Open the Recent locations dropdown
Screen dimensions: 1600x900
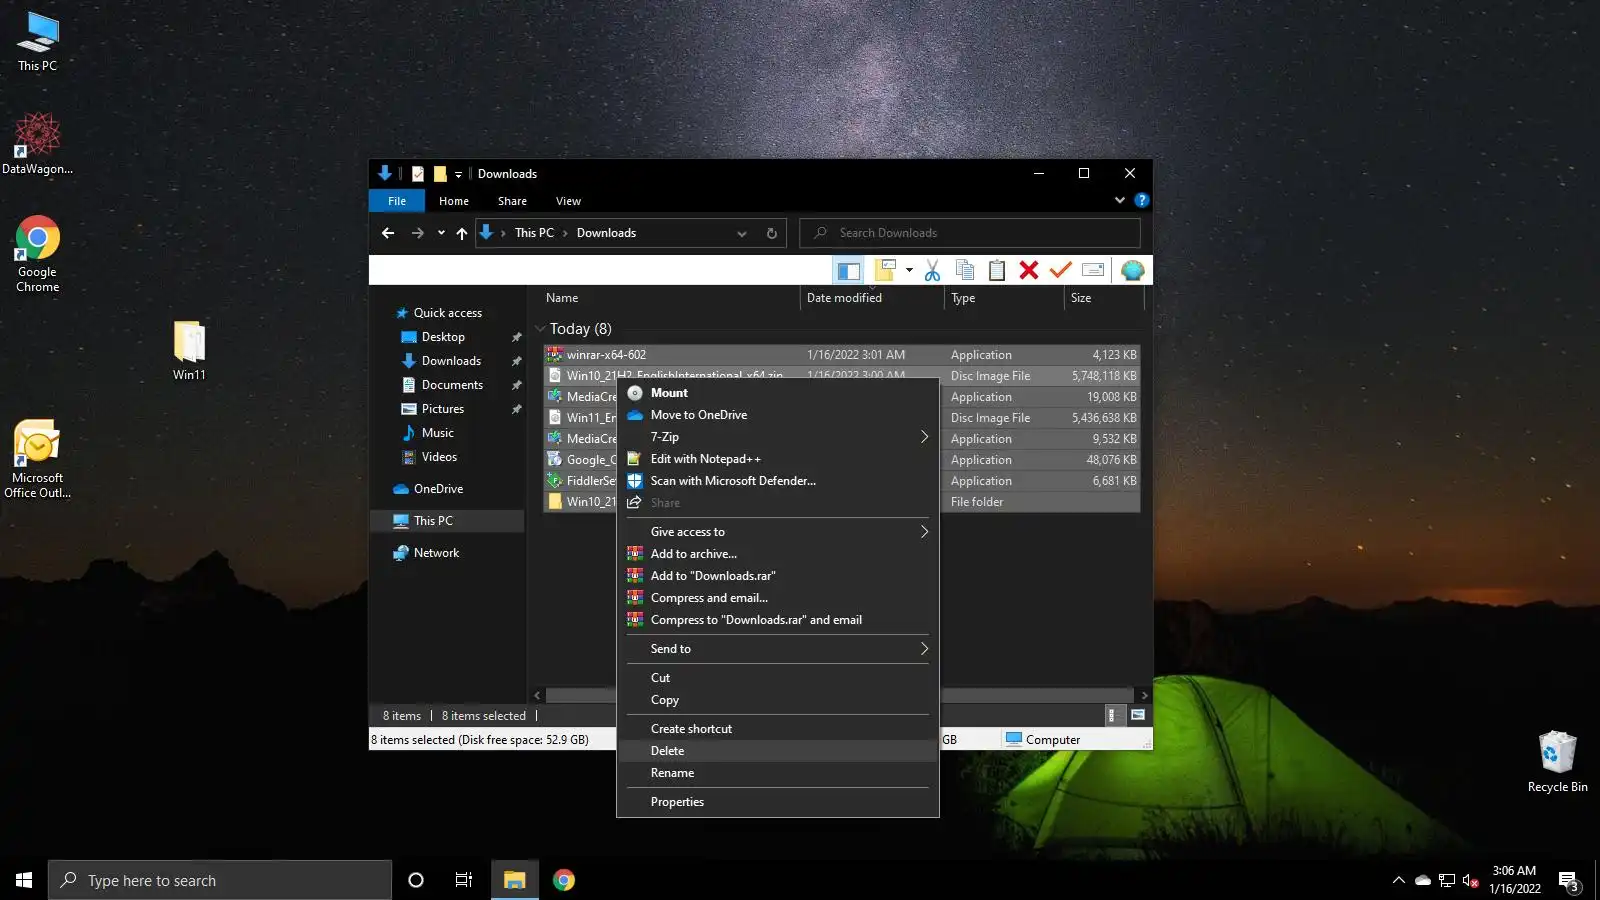pyautogui.click(x=441, y=233)
